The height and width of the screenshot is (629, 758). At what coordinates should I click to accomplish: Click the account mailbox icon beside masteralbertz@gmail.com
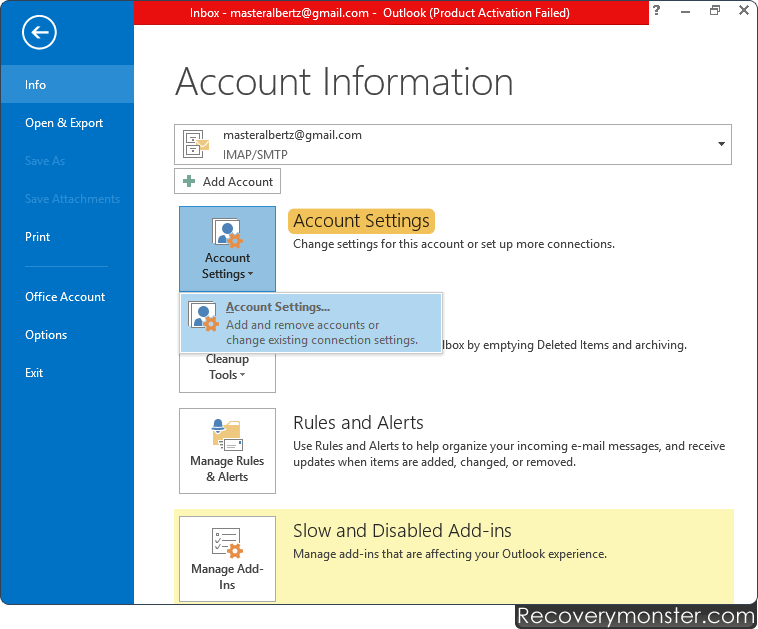(x=196, y=144)
